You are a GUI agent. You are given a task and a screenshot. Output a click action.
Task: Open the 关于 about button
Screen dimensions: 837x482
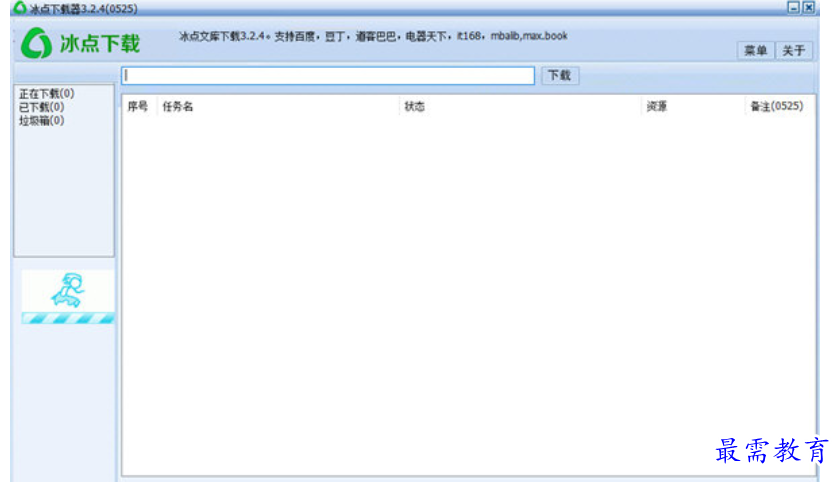coord(794,51)
